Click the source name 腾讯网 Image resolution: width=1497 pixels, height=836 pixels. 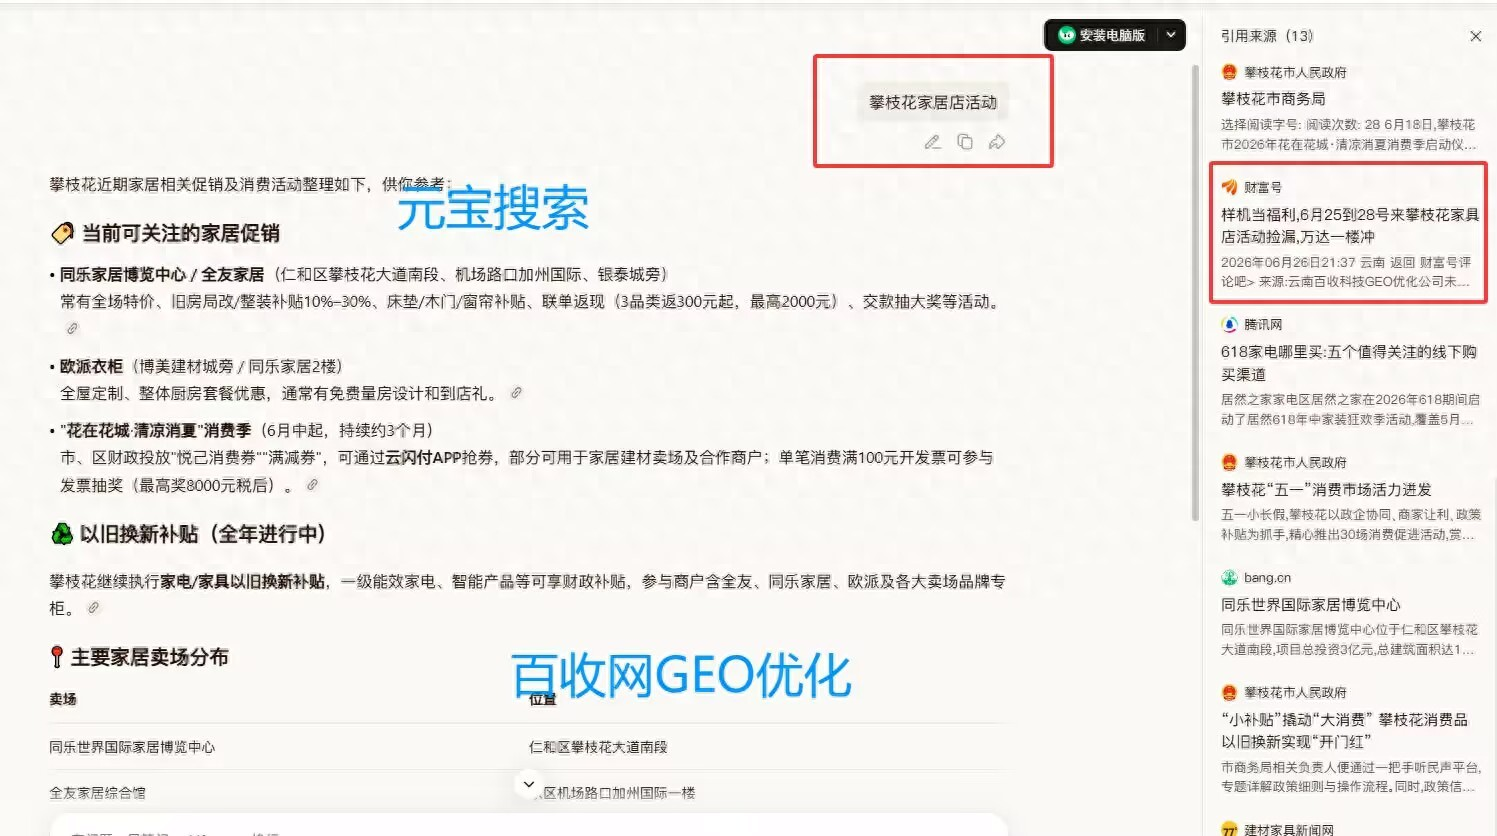[x=1263, y=325]
